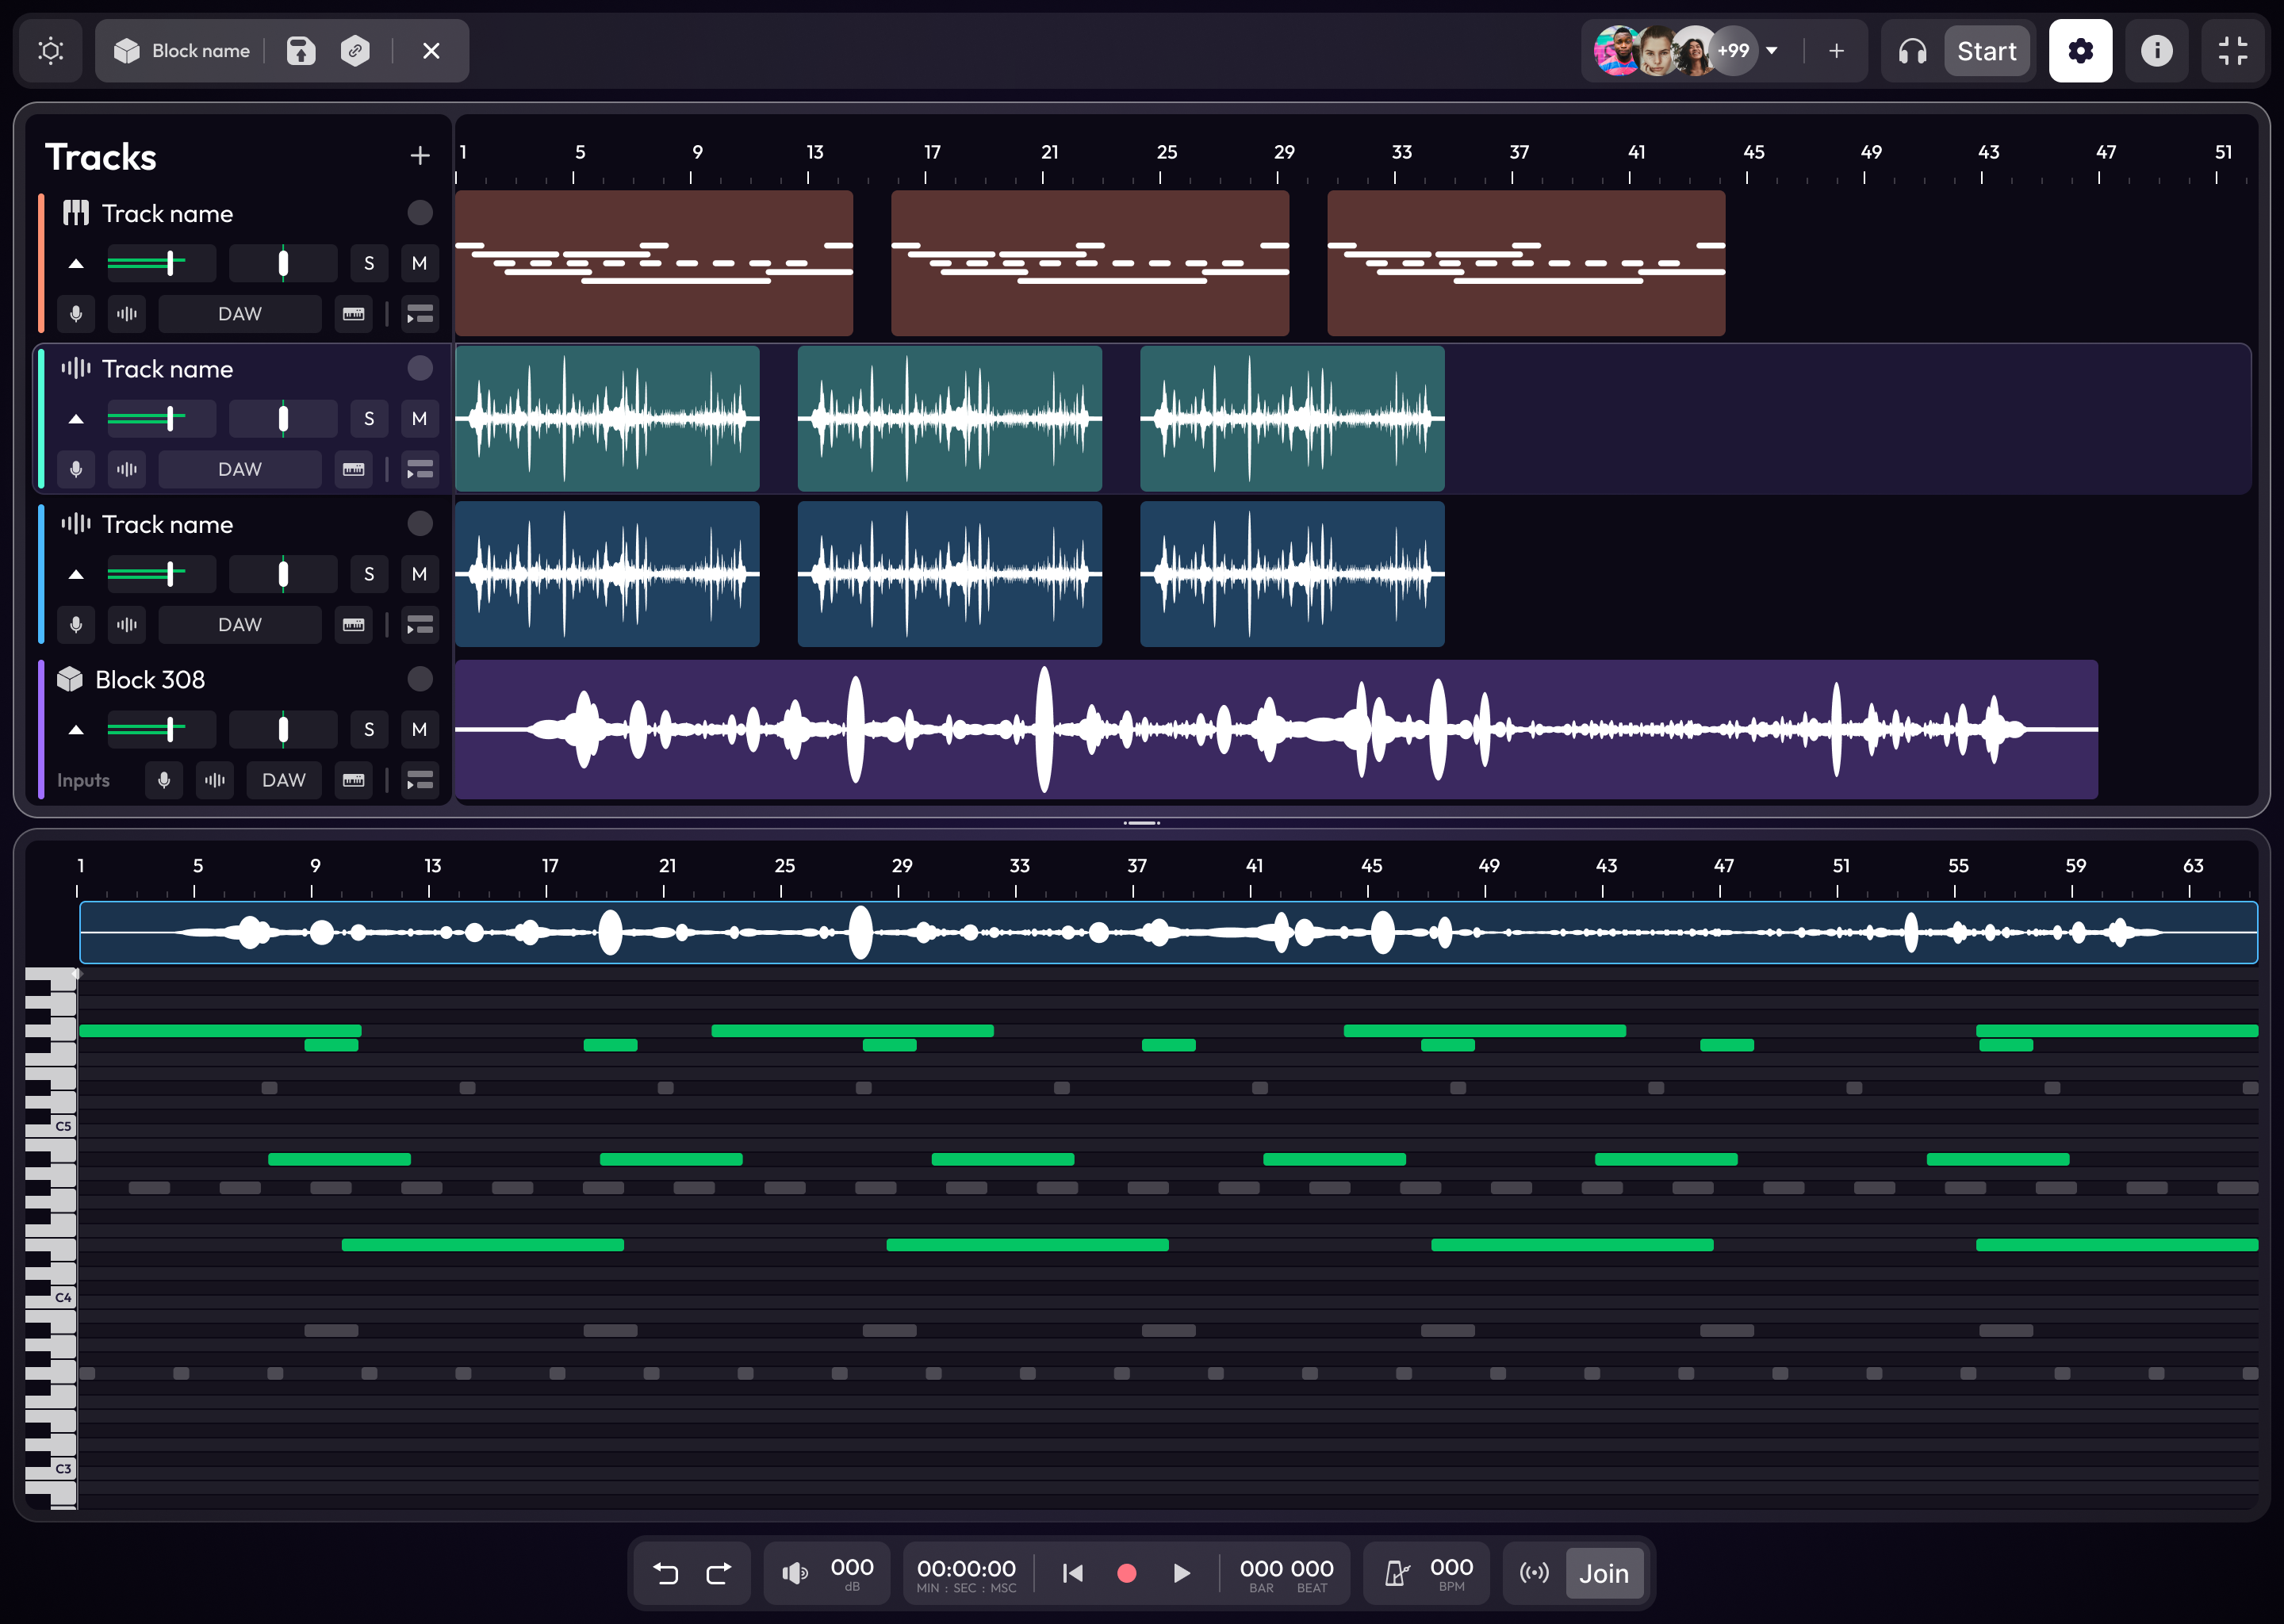Image resolution: width=2284 pixels, height=1624 pixels.
Task: Click the Start button
Action: coord(1986,51)
